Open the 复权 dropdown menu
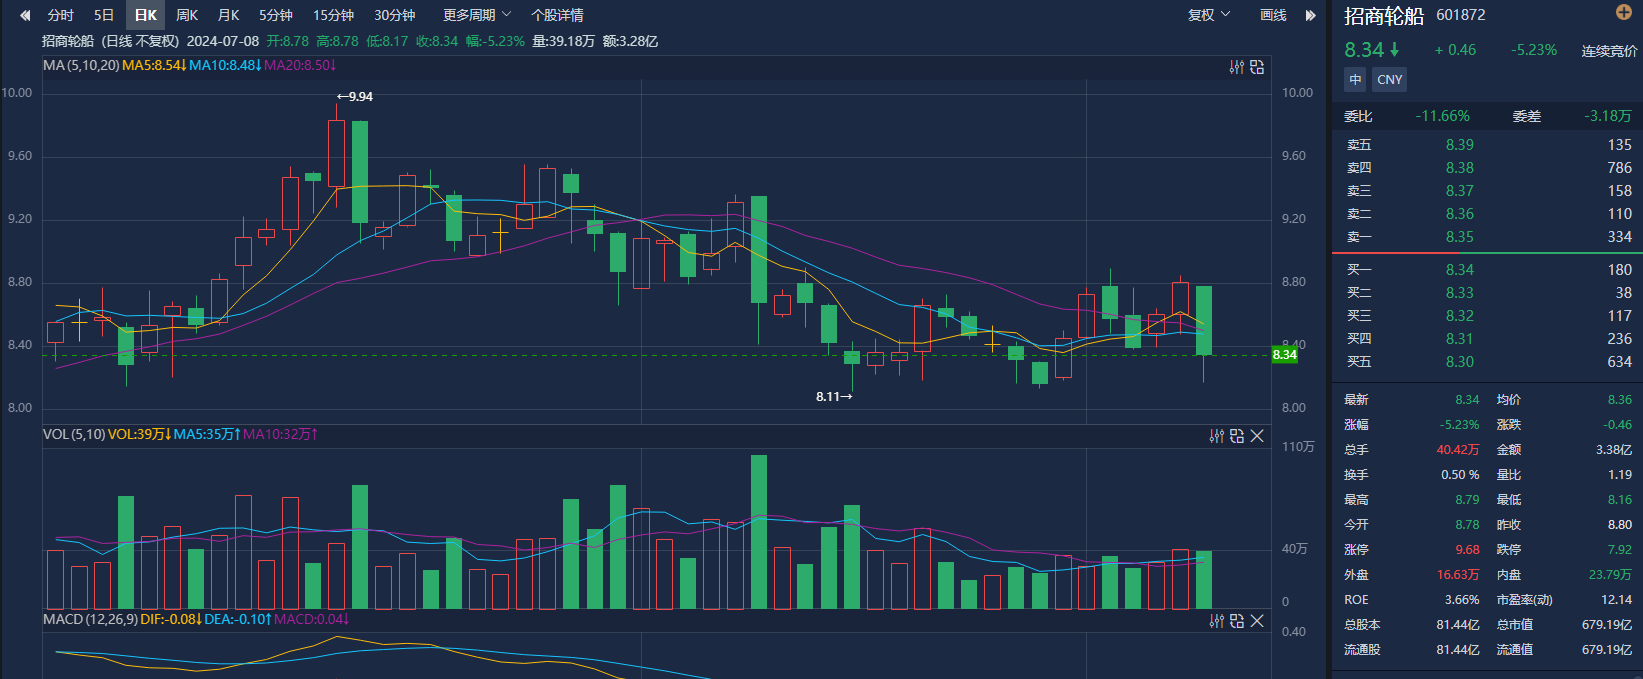Screen dimensions: 1643x679 tap(1208, 15)
